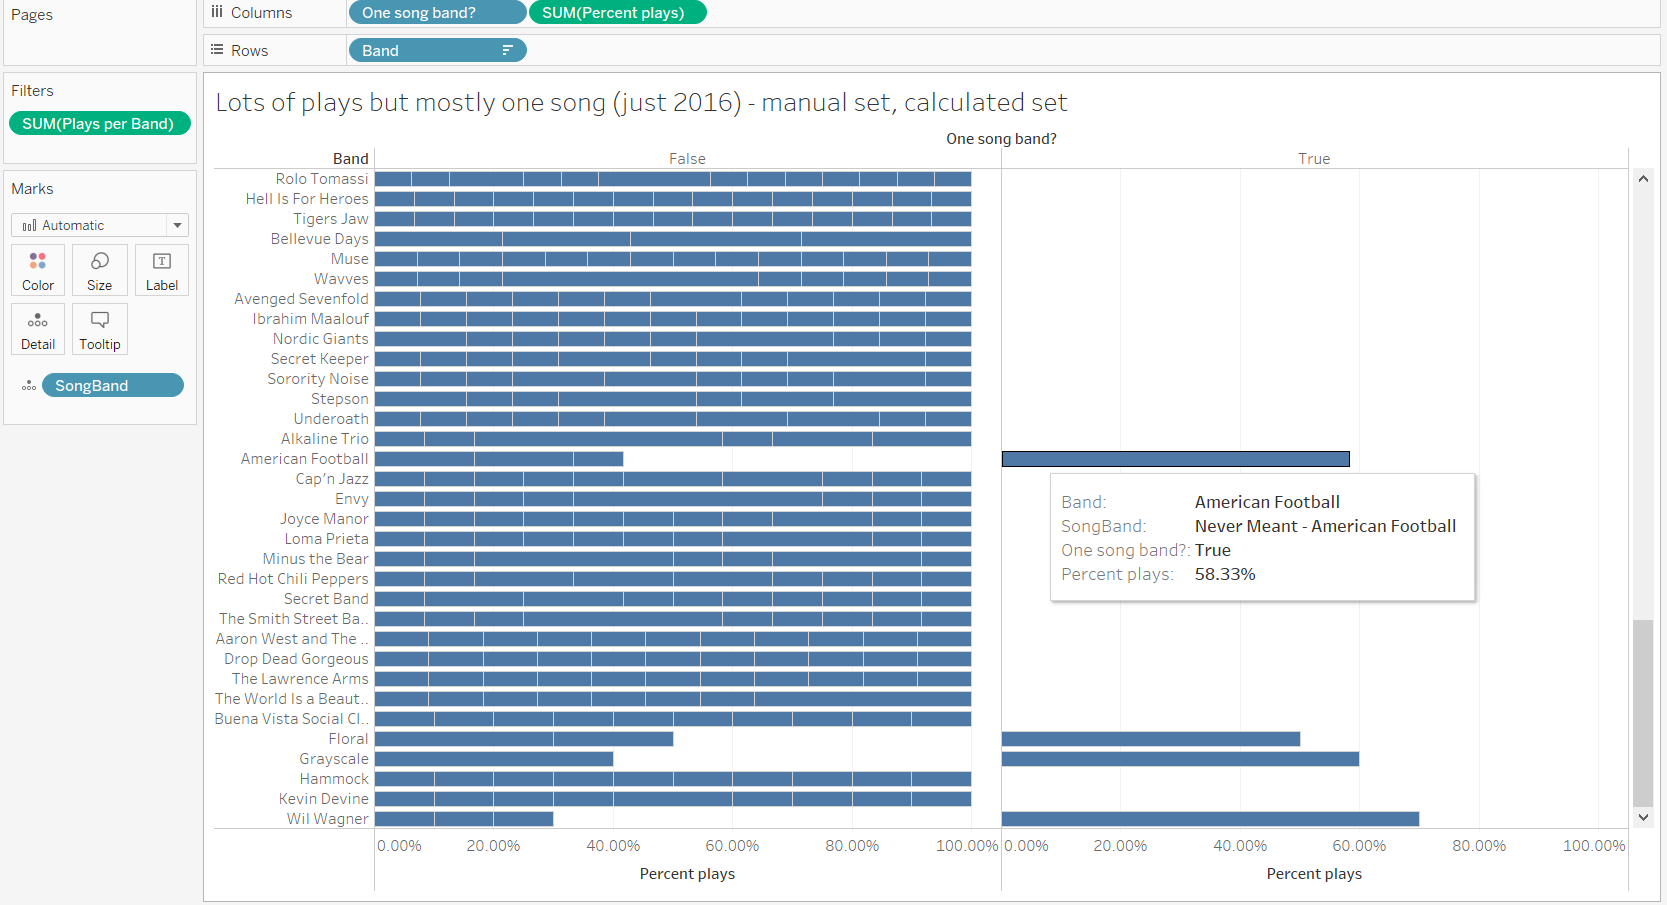The width and height of the screenshot is (1667, 905).
Task: Click the Grayscale row label
Action: 334,759
